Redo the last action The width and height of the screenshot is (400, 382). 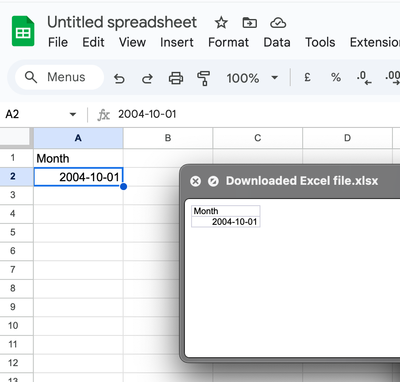pyautogui.click(x=147, y=78)
